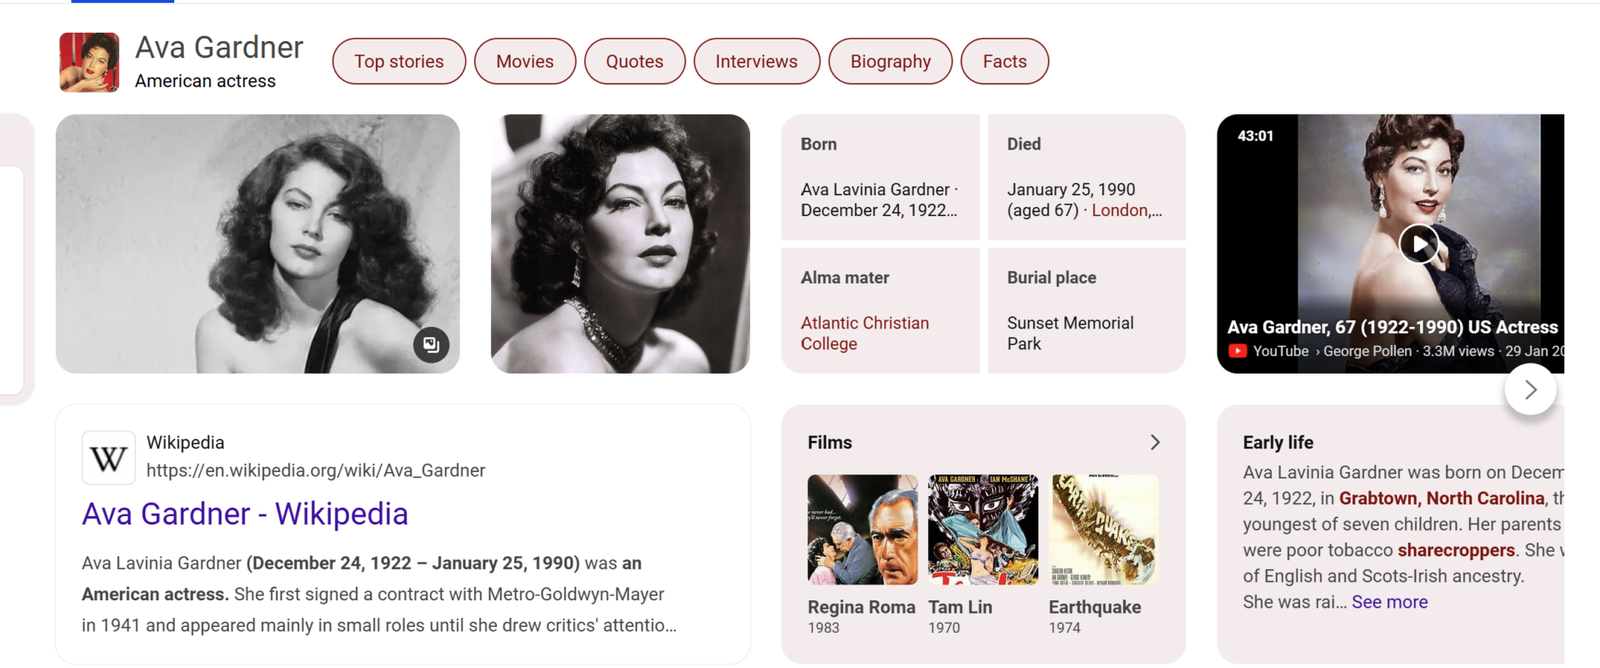This screenshot has height=668, width=1600.
Task: Open the Biography chip
Action: pos(890,61)
